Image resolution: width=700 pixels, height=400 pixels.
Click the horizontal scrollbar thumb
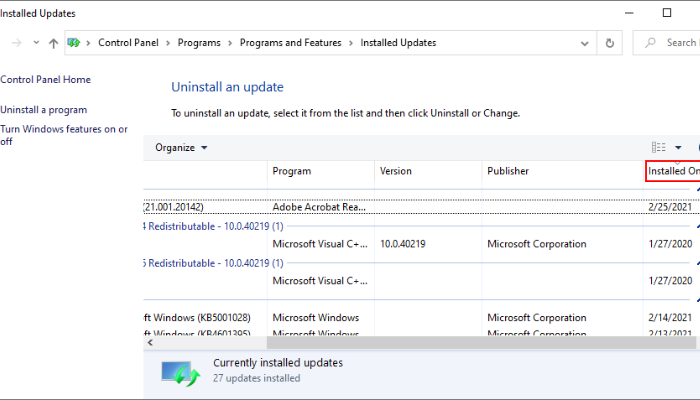[481, 343]
